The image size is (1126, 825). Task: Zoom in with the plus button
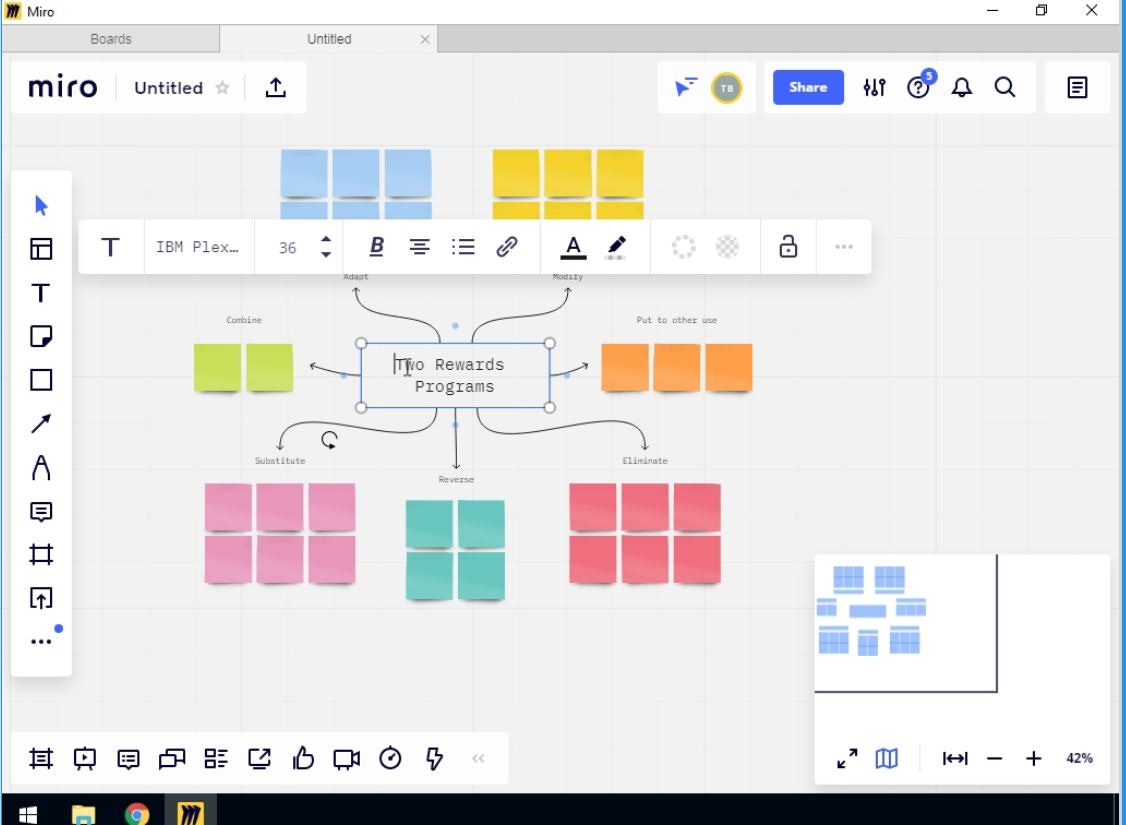pyautogui.click(x=1033, y=758)
